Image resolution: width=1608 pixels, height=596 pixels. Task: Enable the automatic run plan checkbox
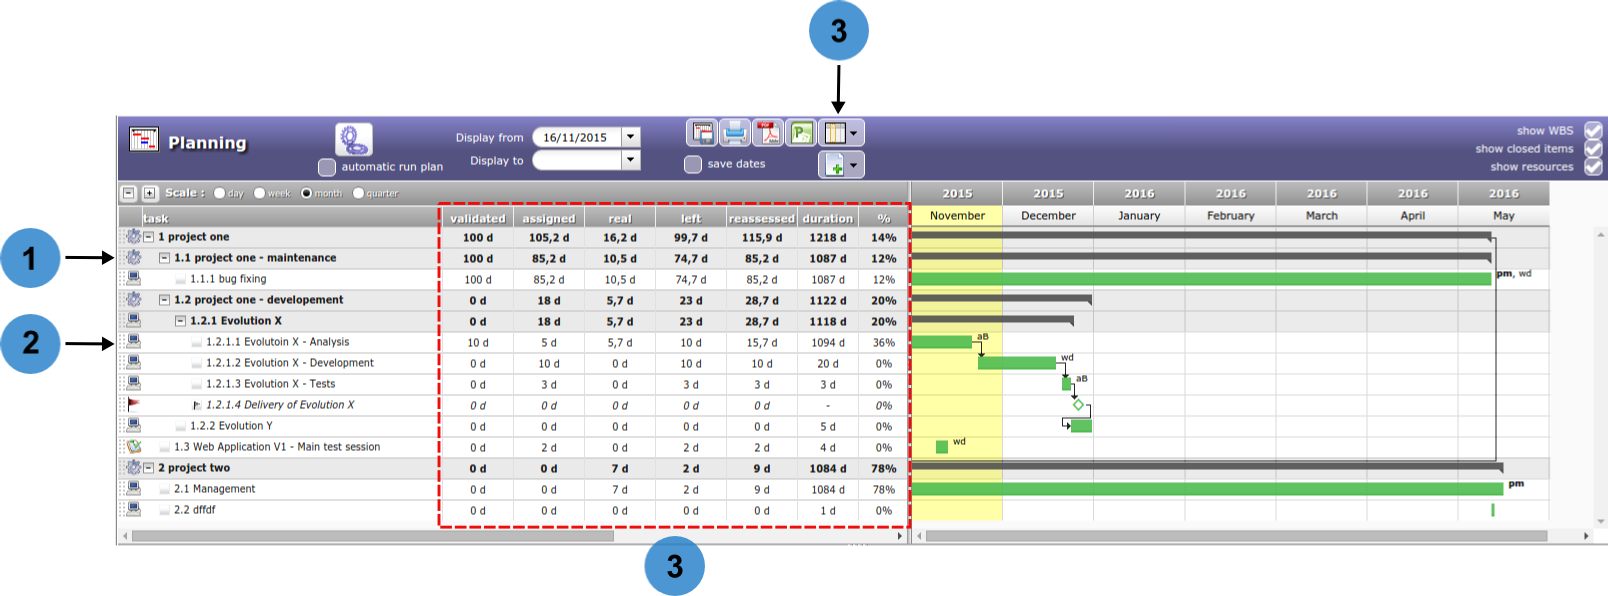pyautogui.click(x=327, y=167)
